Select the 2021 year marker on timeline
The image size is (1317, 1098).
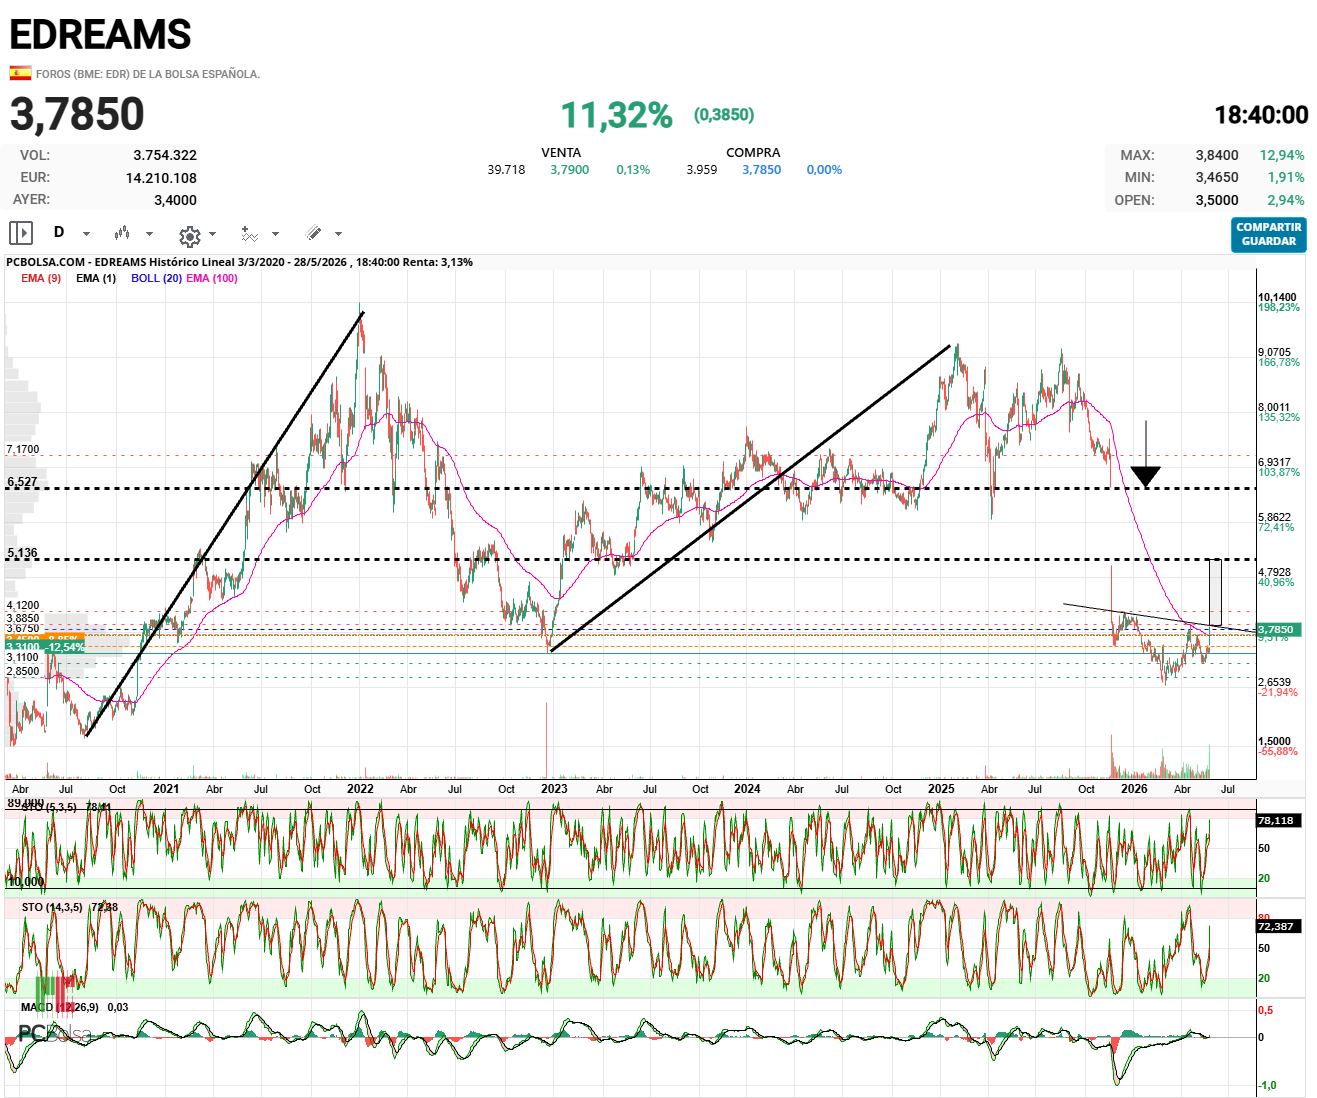tap(166, 789)
